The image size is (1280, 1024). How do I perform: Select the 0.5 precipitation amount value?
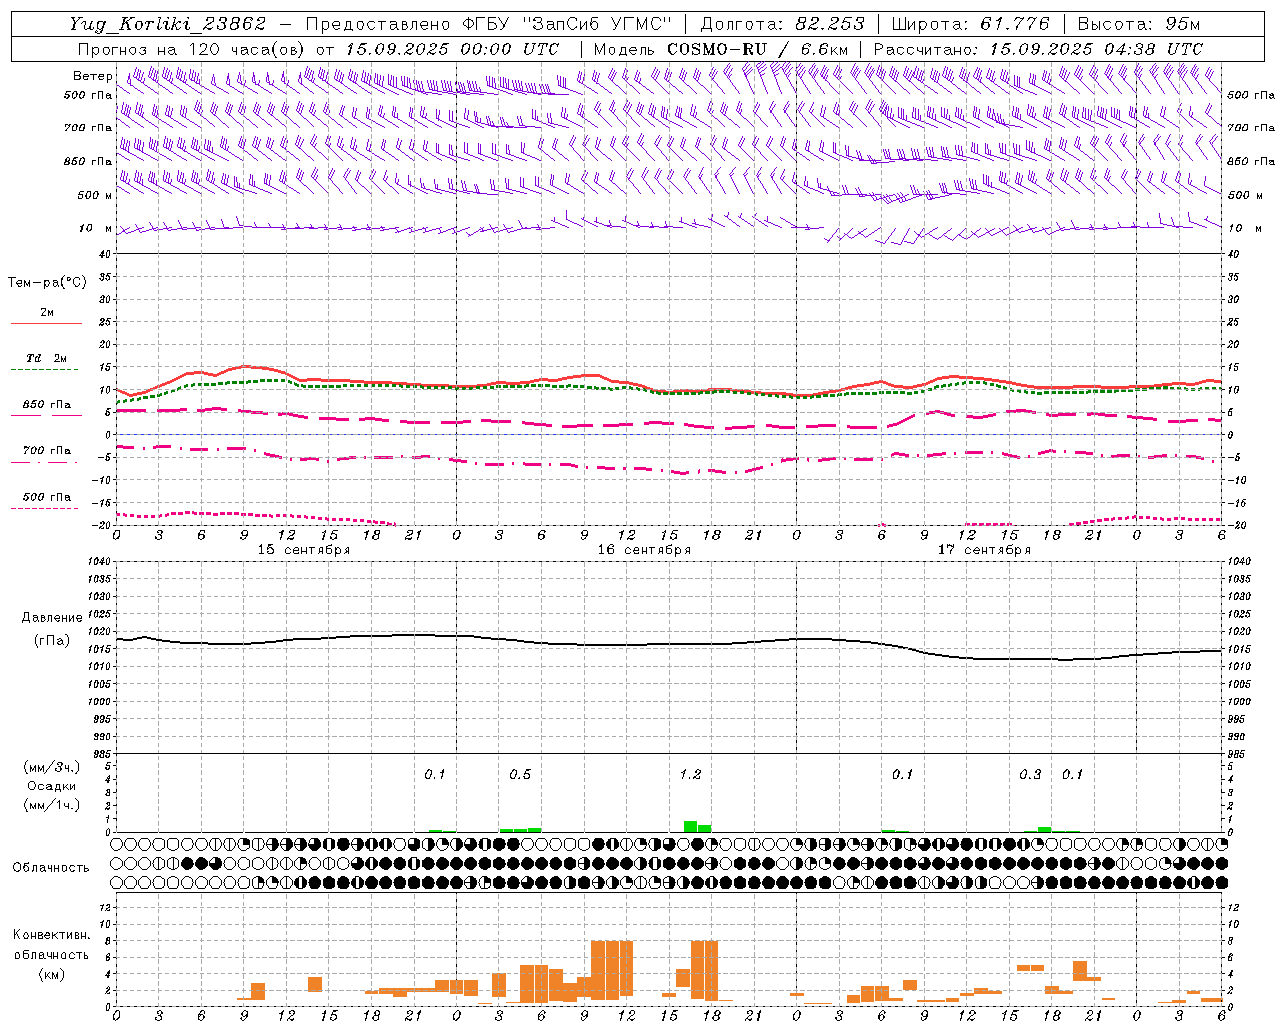520,774
